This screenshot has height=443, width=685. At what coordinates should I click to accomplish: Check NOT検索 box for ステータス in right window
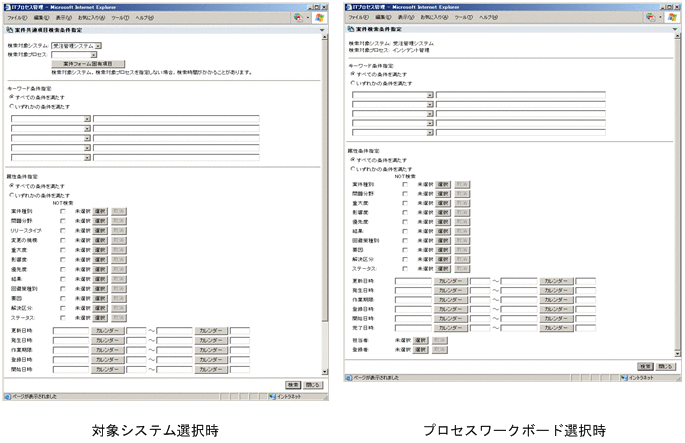point(405,269)
